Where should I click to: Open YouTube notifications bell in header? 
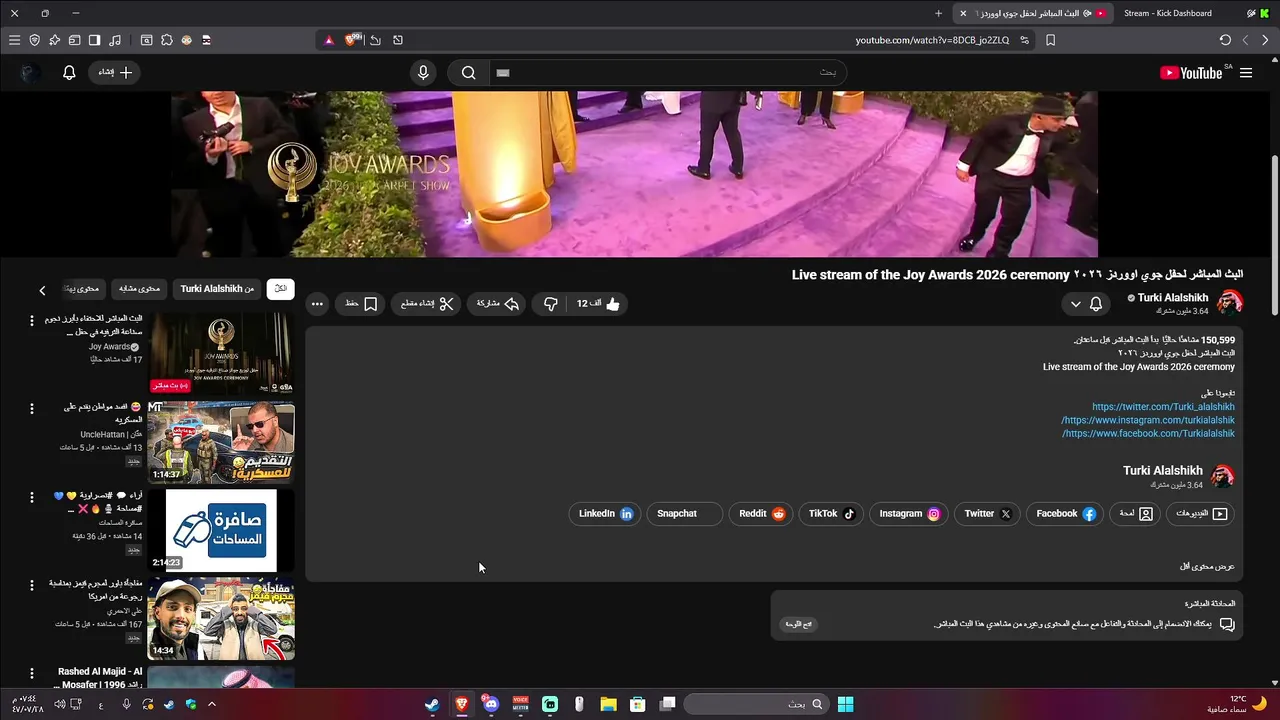point(69,73)
